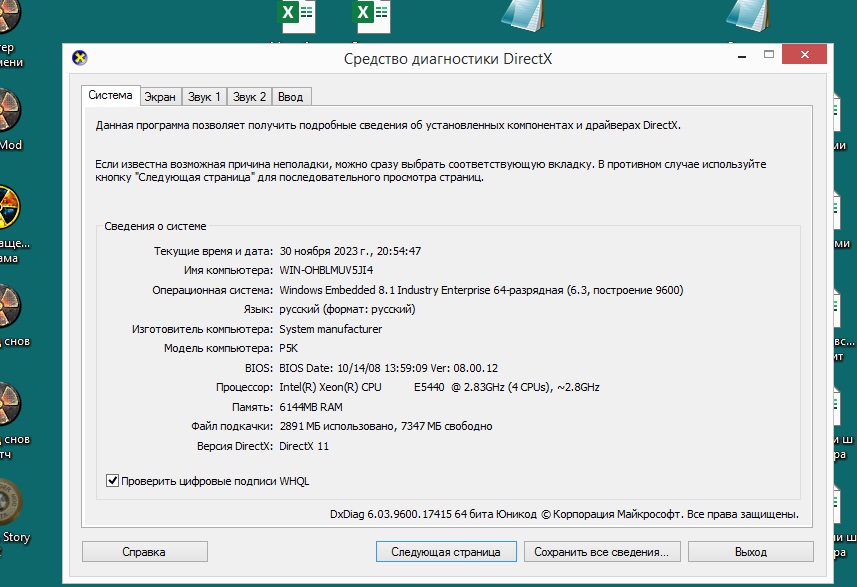Click the Процессор: label
The image size is (857, 587).
pyautogui.click(x=244, y=387)
